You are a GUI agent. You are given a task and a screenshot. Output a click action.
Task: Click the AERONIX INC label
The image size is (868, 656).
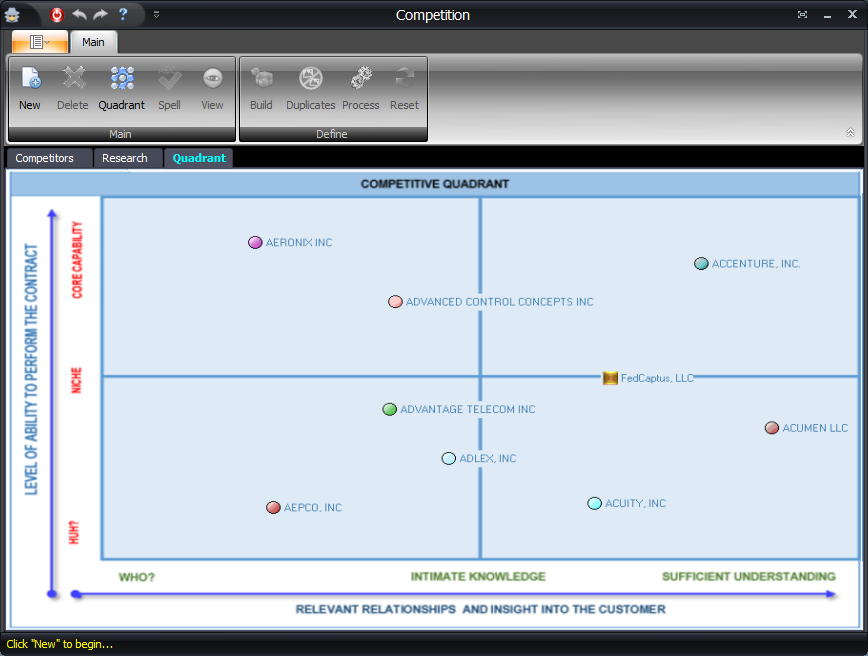(x=299, y=242)
